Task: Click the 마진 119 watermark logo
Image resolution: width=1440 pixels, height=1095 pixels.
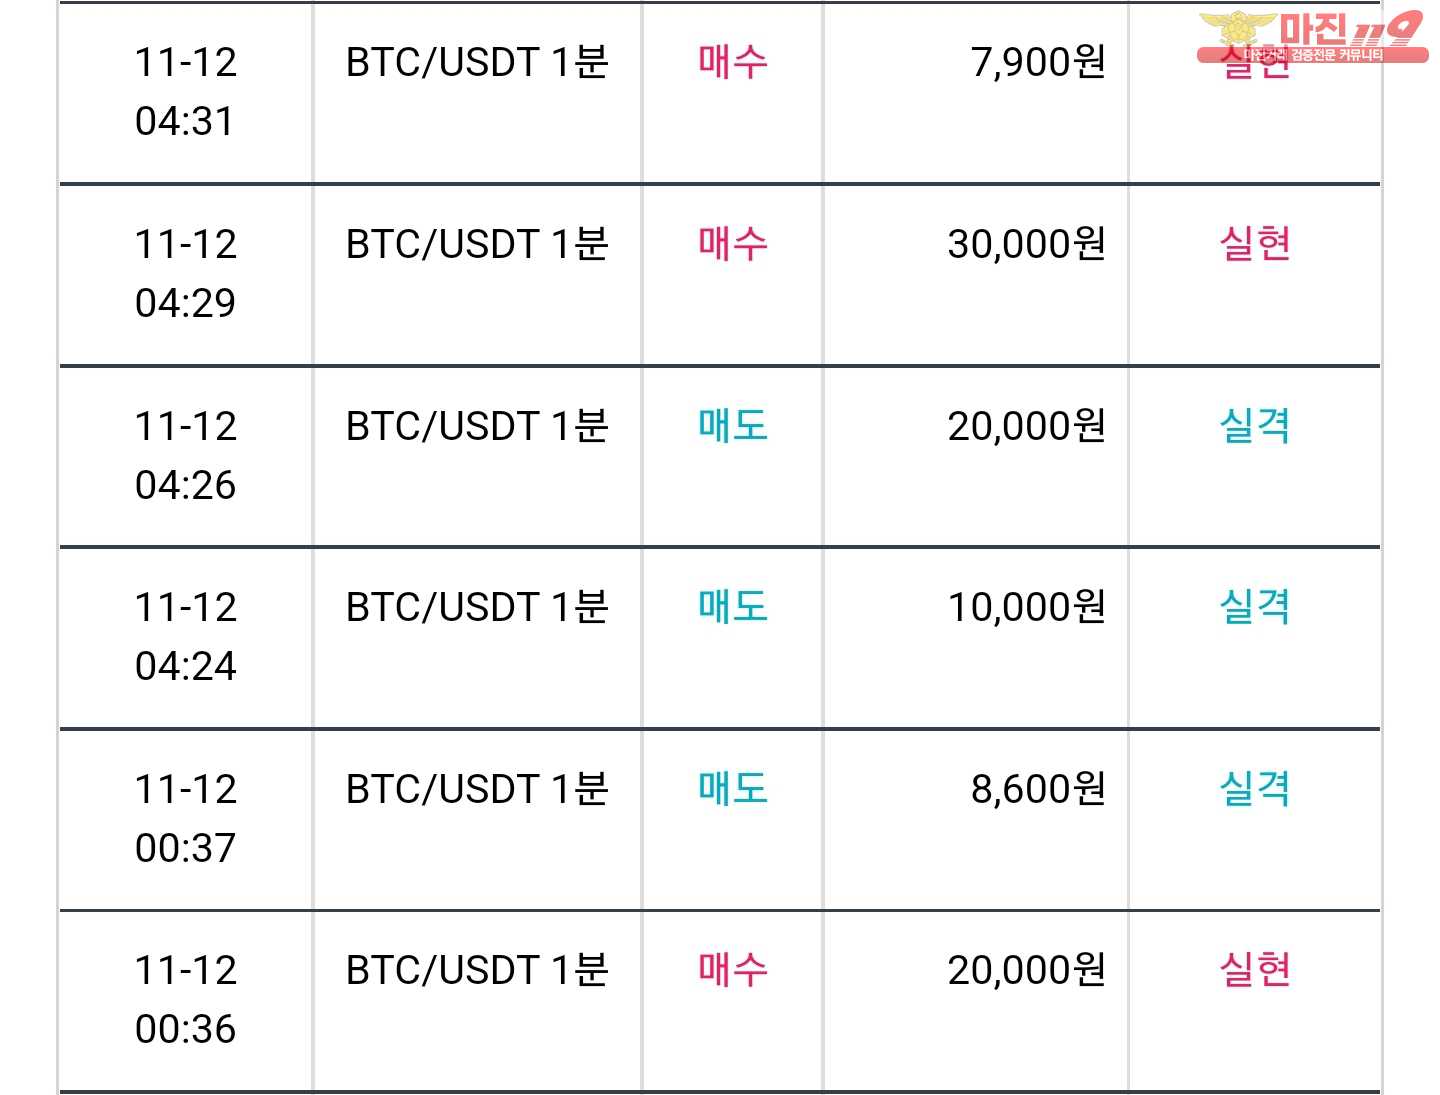Action: [1312, 38]
